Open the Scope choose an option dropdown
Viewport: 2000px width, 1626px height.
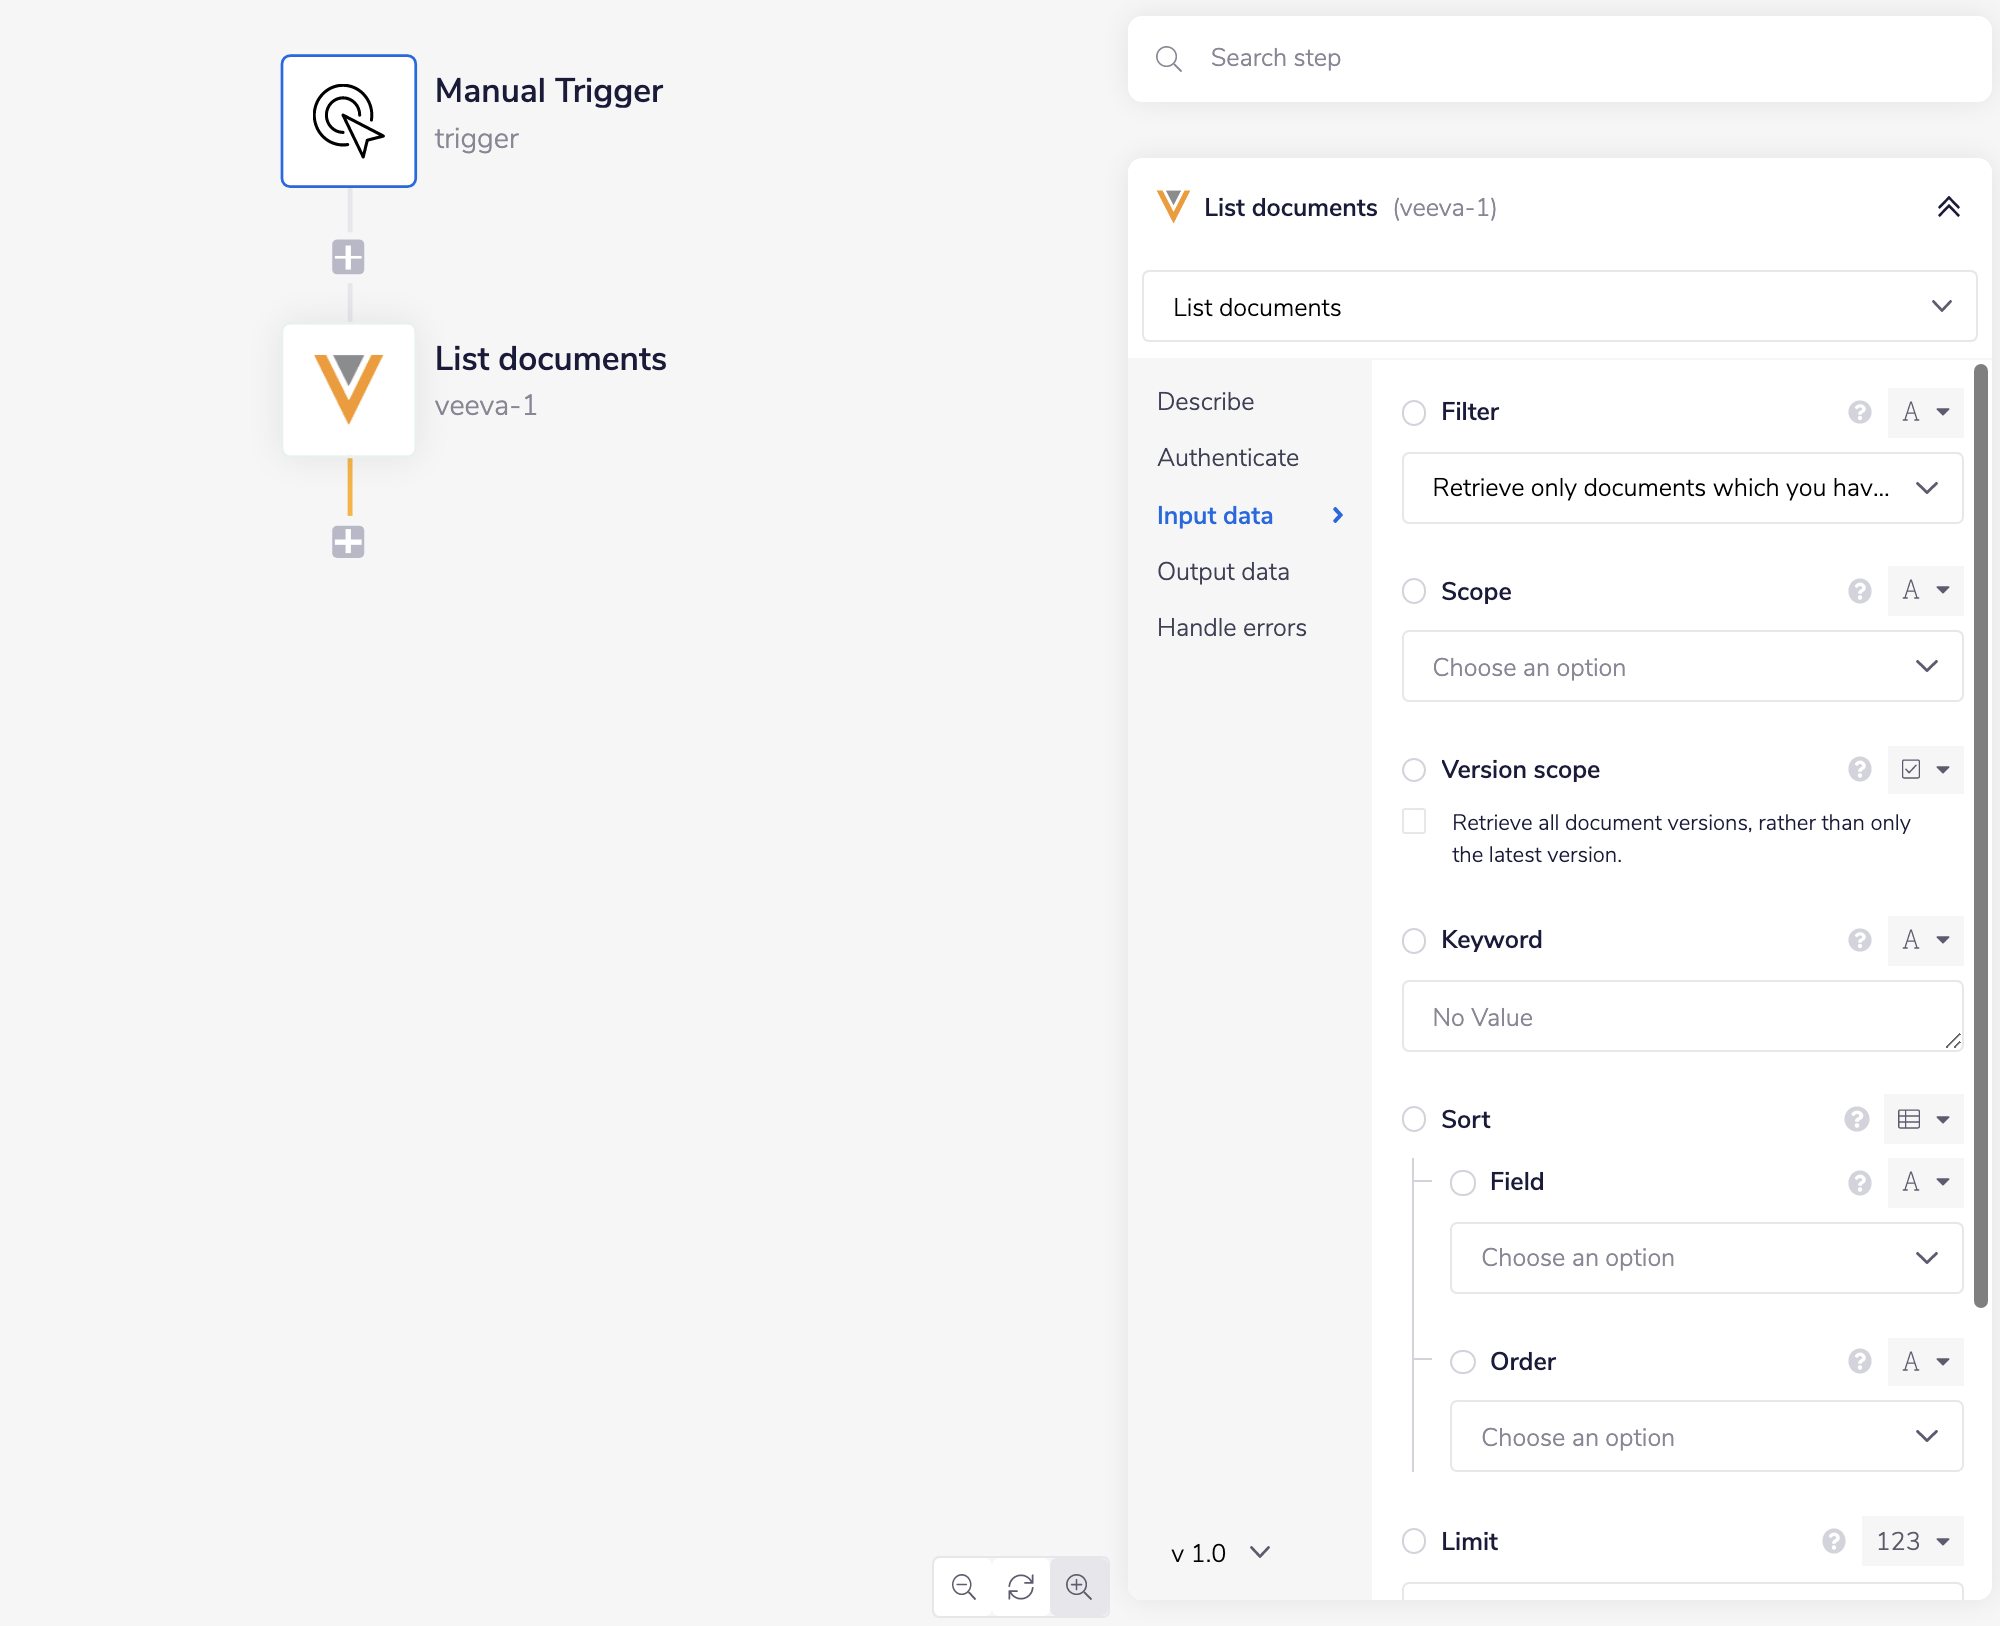(x=1682, y=667)
